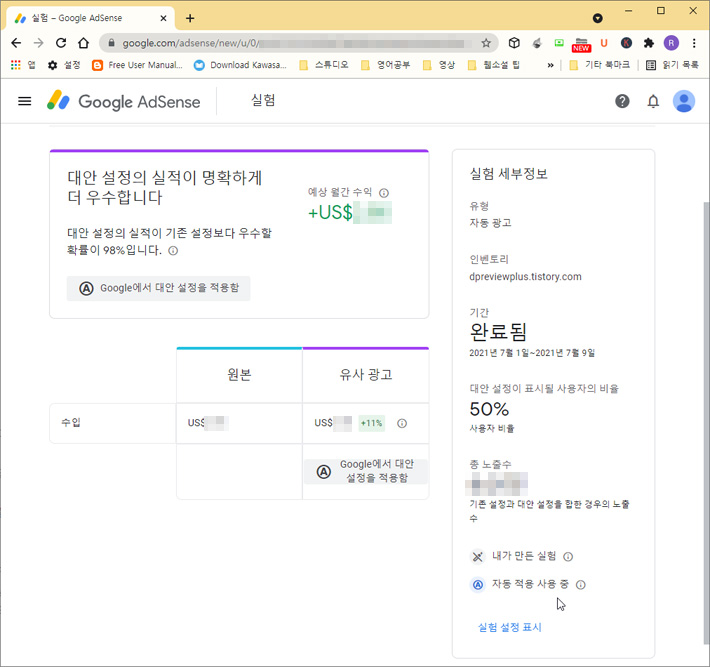Click the dark circle dropdown icon in title bar

(x=598, y=18)
